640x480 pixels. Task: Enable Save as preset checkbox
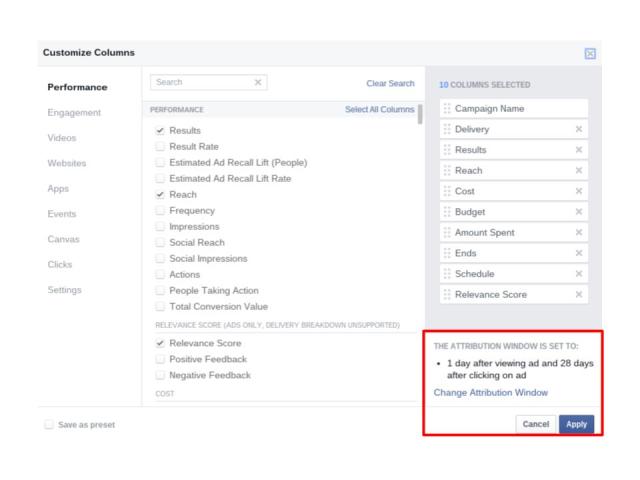click(x=49, y=424)
